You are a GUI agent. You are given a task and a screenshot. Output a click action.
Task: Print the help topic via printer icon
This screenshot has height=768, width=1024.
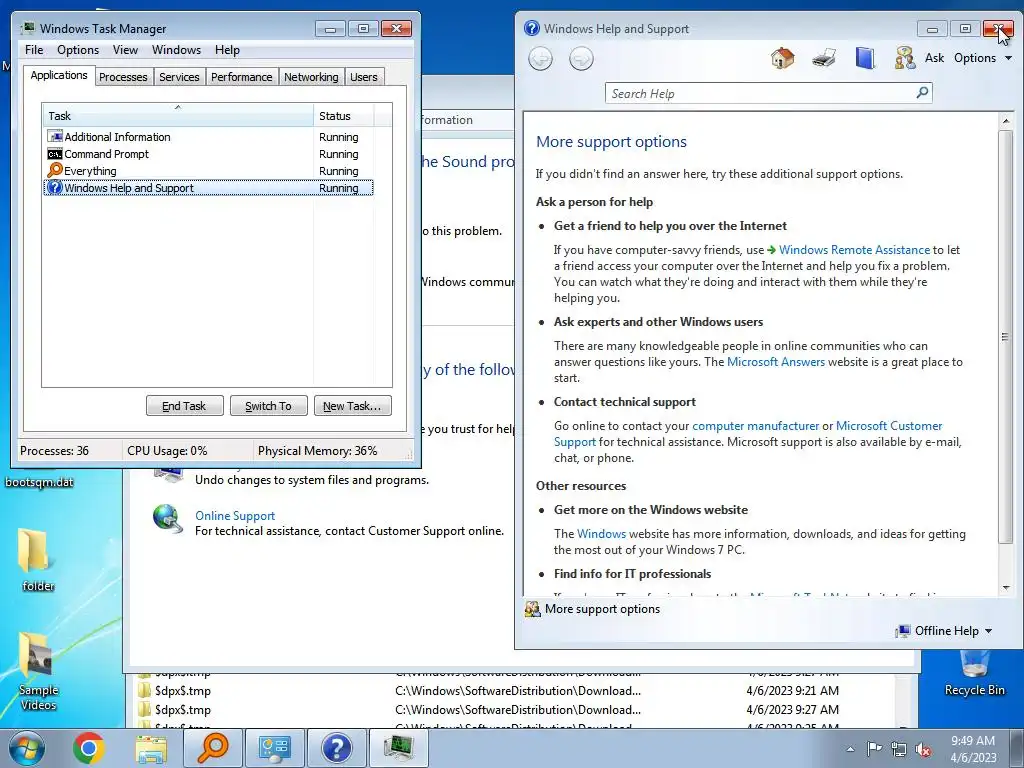[824, 58]
